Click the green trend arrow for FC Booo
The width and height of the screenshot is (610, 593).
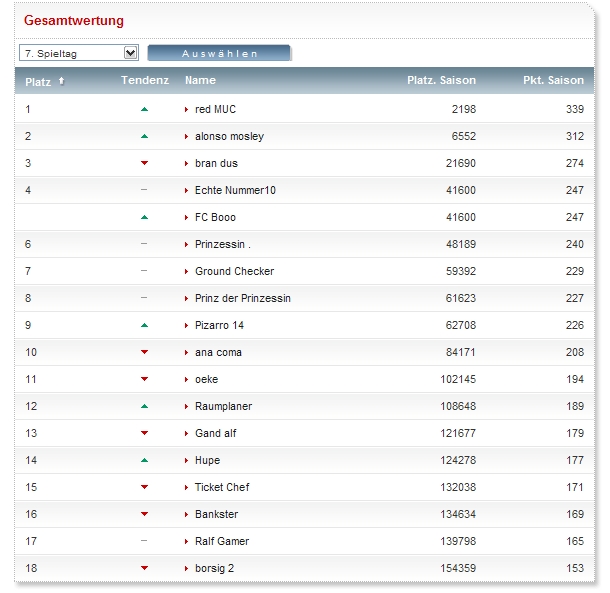[144, 217]
